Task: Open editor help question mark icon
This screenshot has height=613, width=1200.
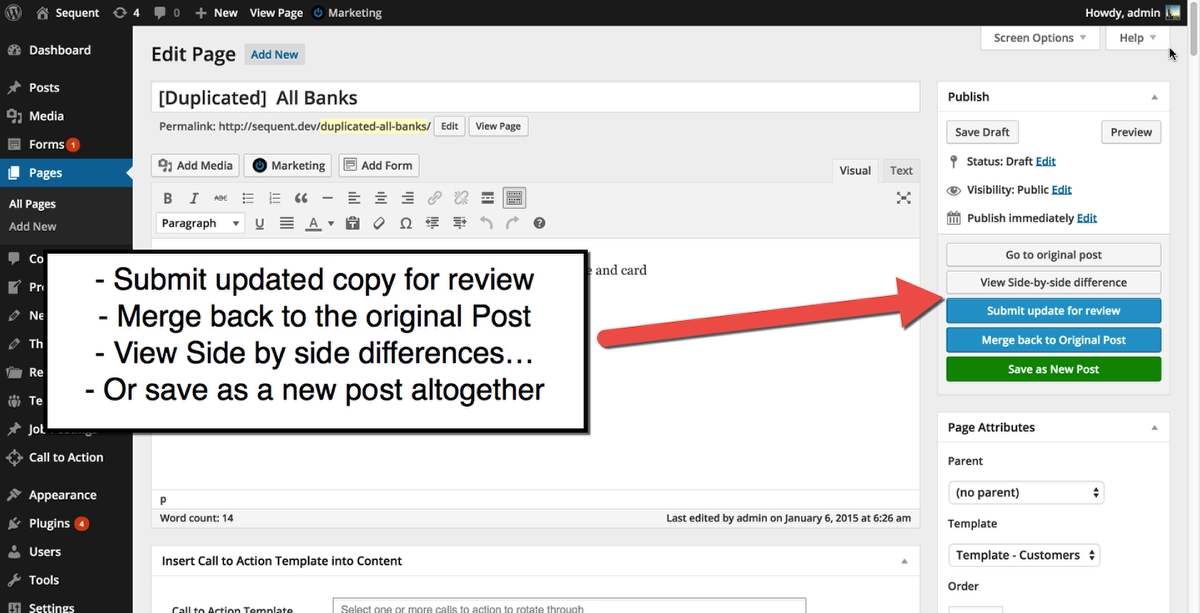Action: (540, 223)
